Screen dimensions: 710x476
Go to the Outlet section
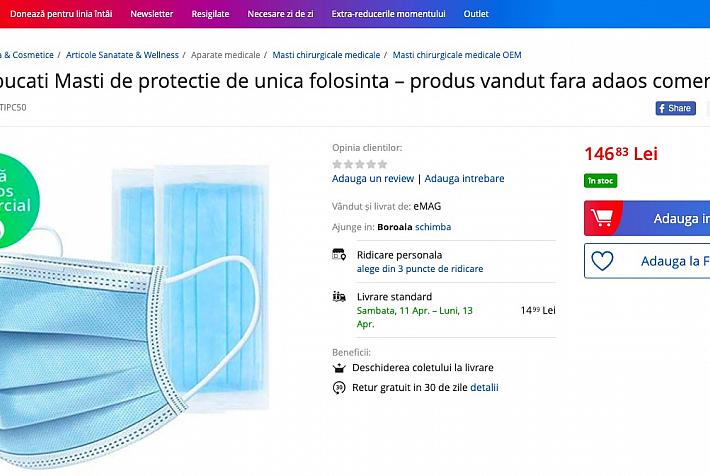pos(476,14)
